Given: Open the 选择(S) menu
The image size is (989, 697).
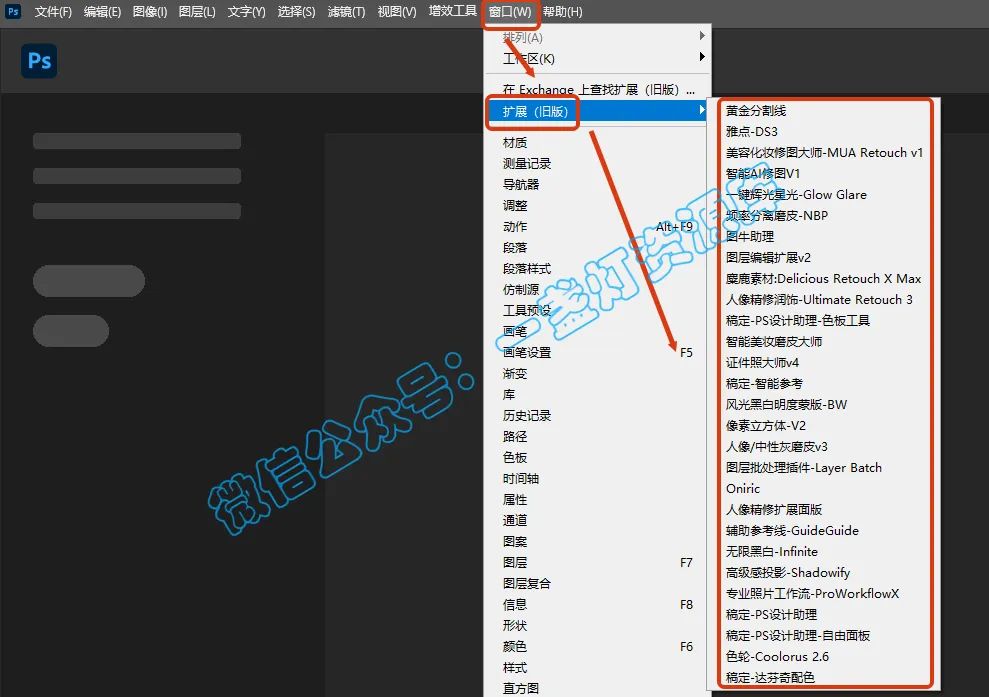Looking at the screenshot, I should click(296, 12).
